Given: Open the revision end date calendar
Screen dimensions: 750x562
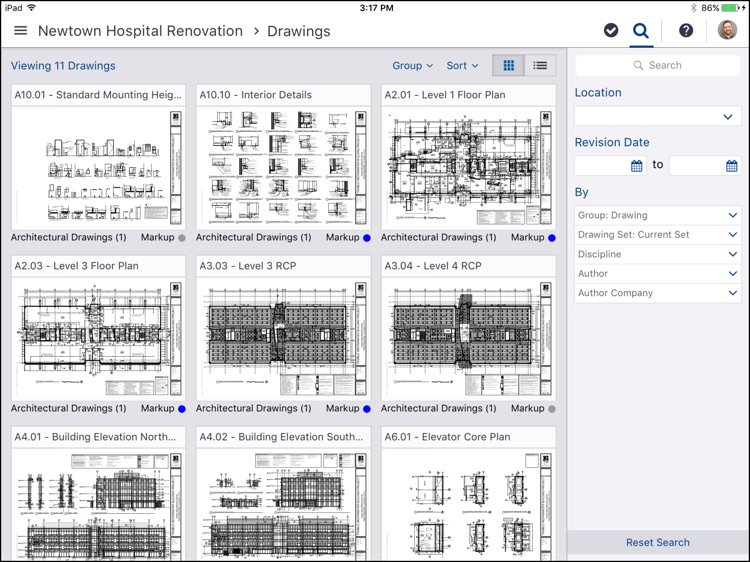Looking at the screenshot, I should click(x=732, y=166).
